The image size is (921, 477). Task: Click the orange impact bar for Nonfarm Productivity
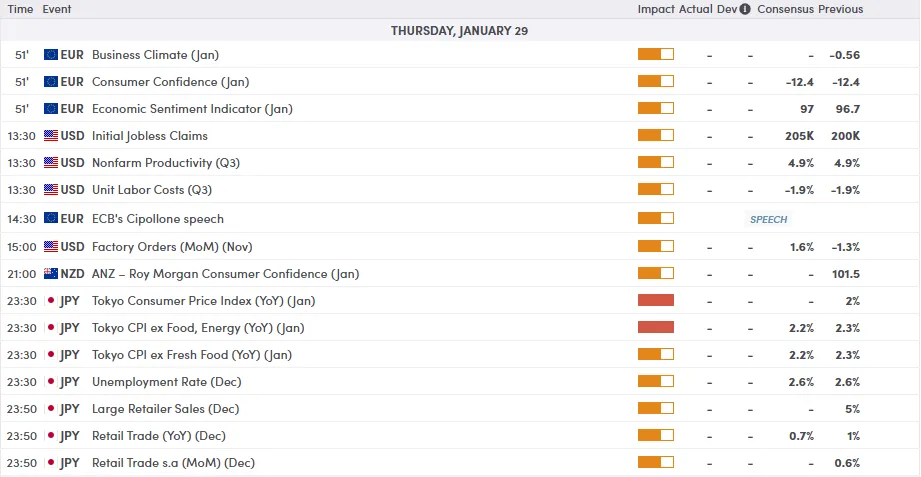click(x=656, y=163)
